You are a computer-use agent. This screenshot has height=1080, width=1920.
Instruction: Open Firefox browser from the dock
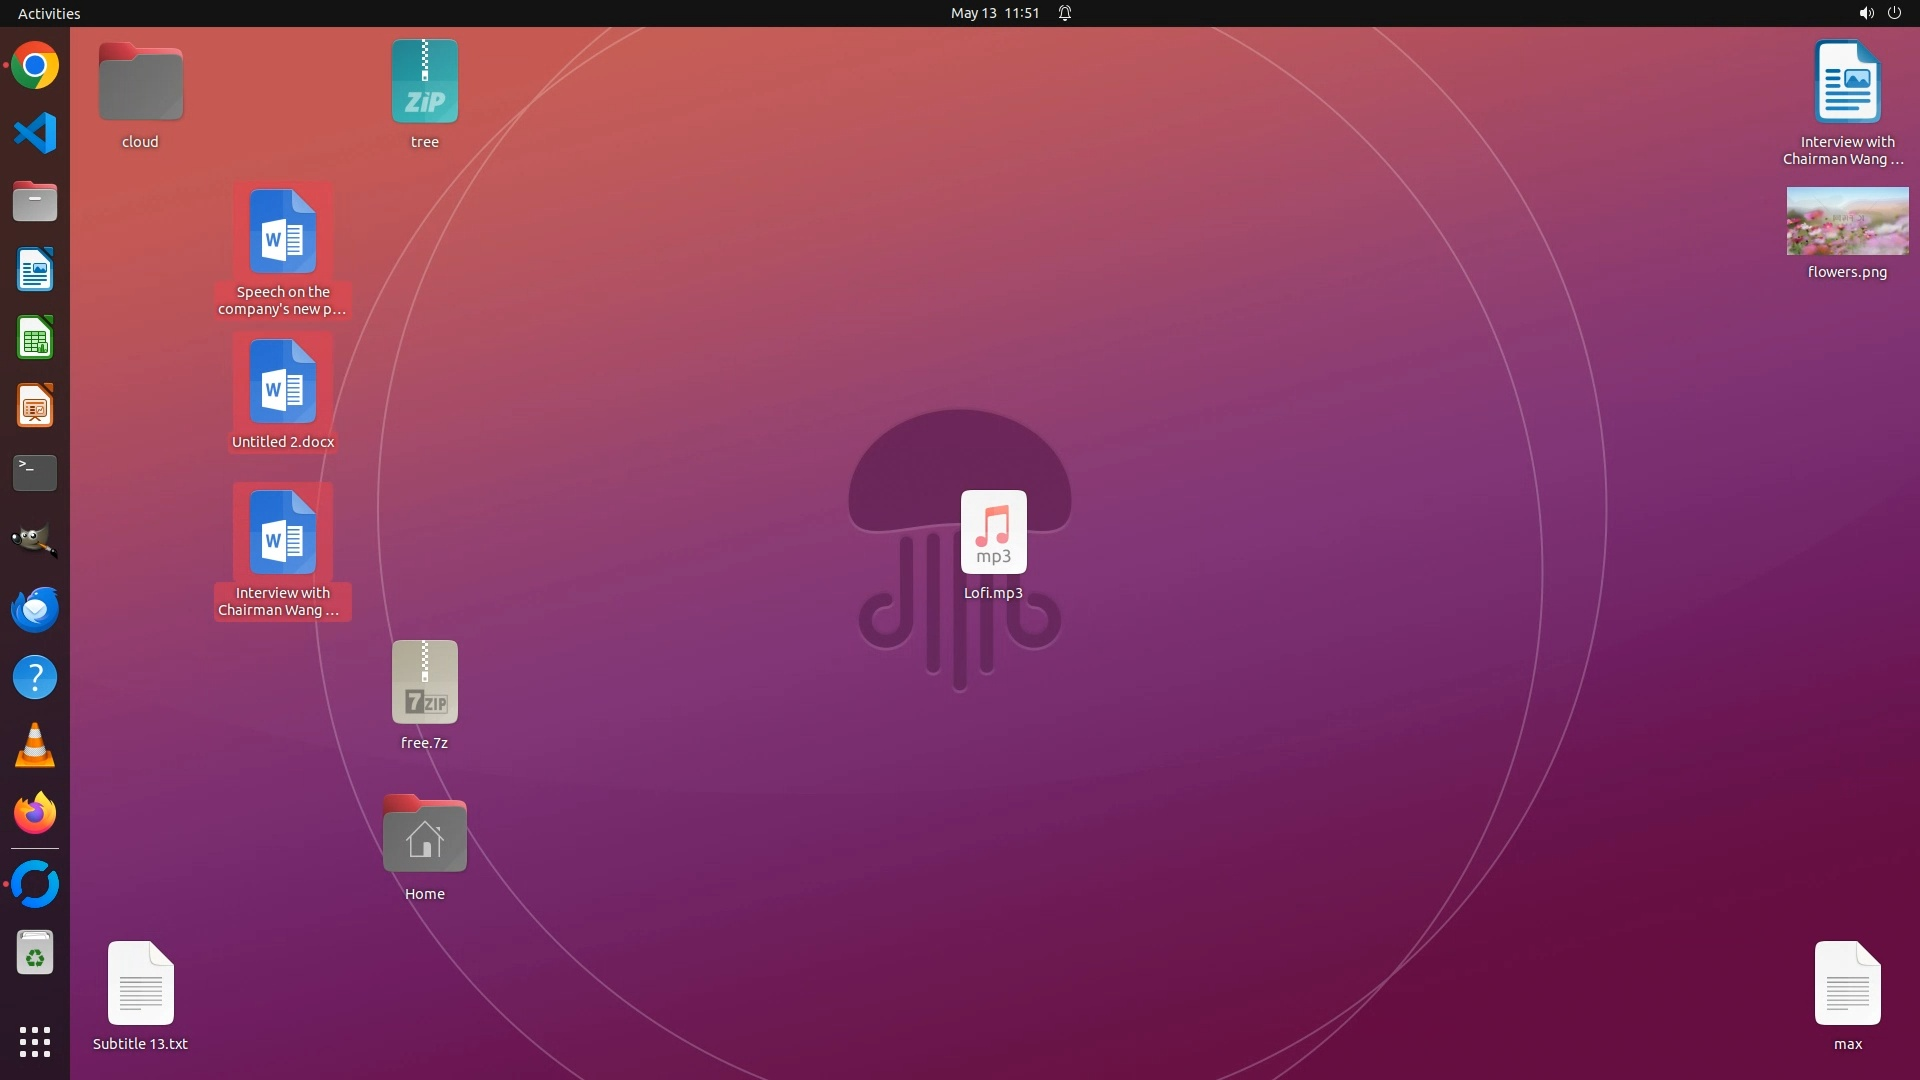click(35, 813)
